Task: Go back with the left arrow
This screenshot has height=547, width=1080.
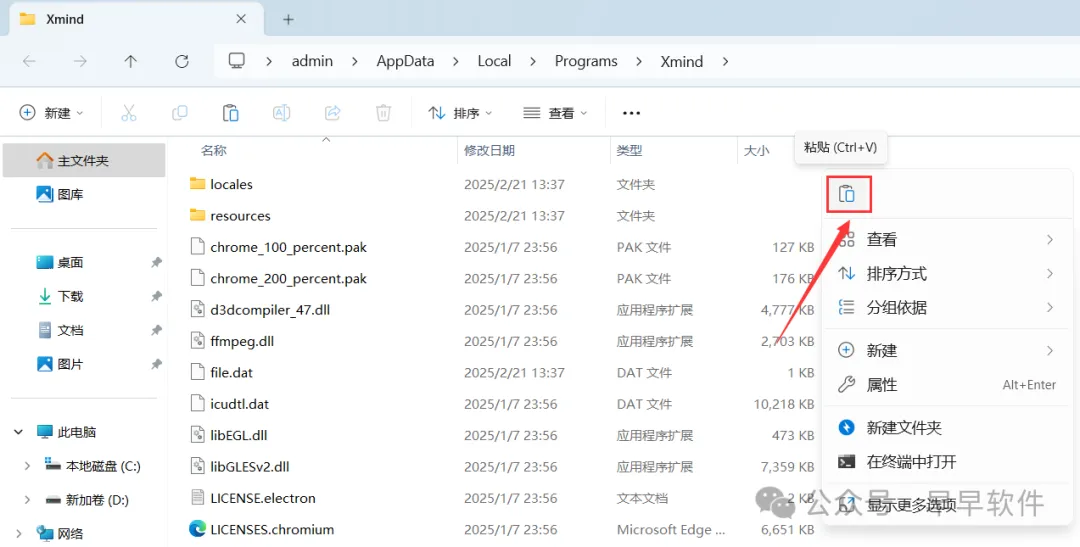Action: coord(29,61)
